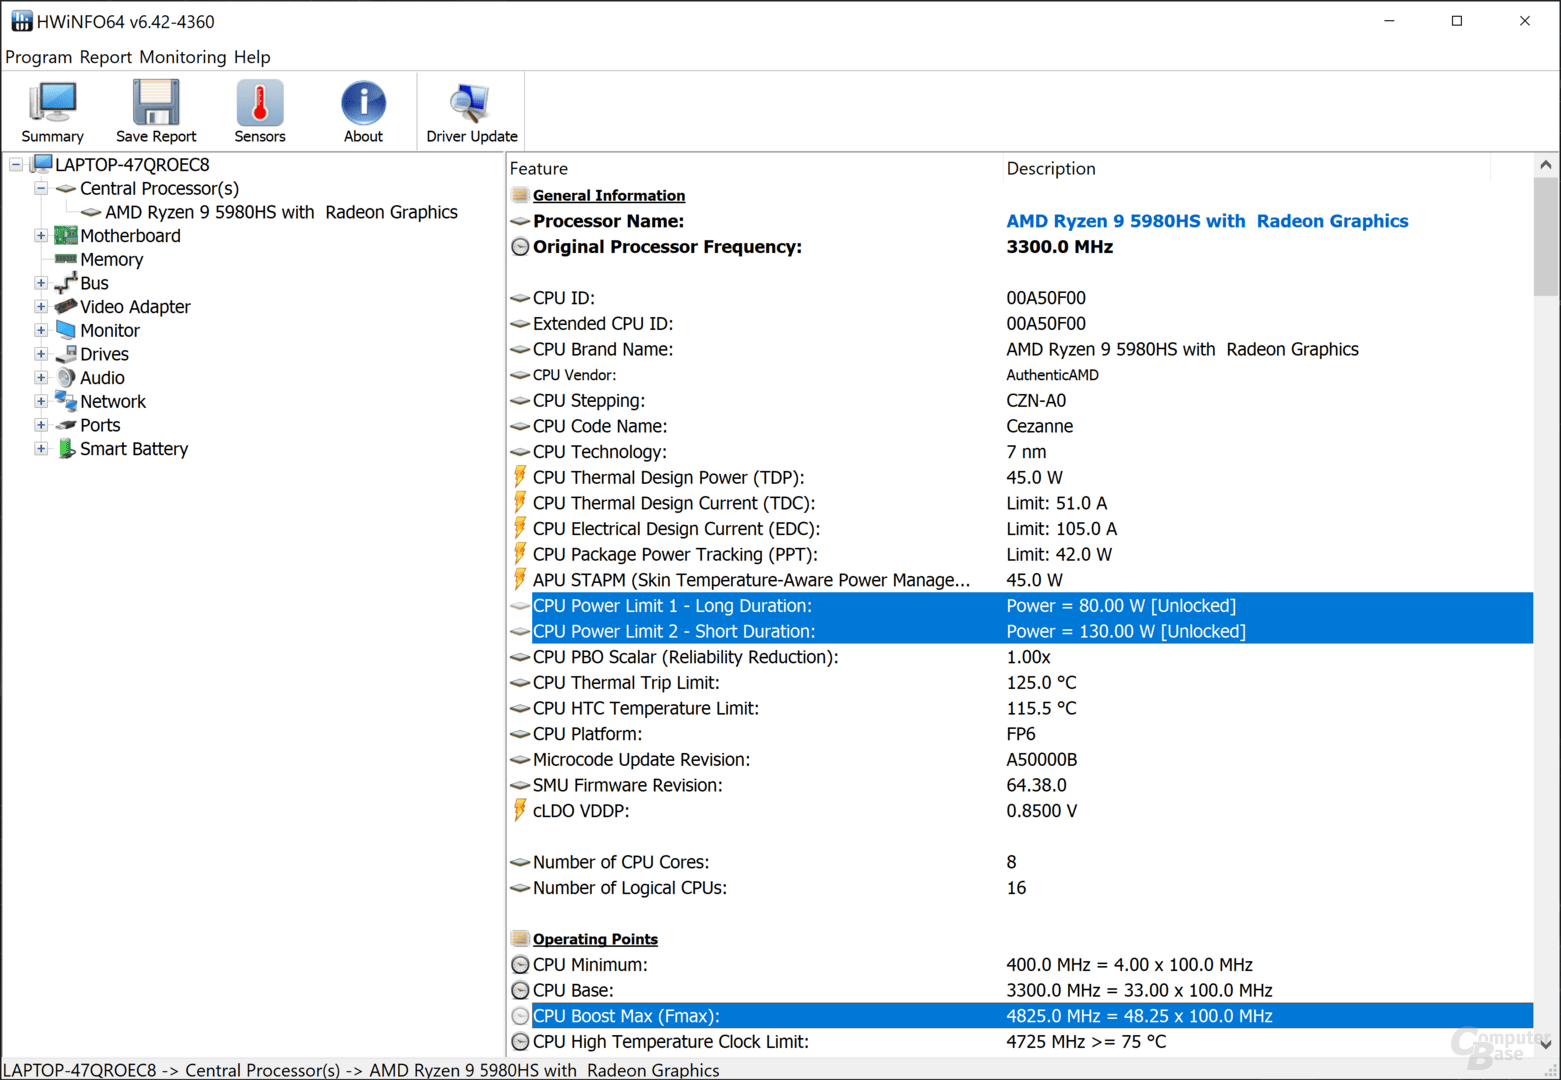Click the Operating Points section icon
Viewport: 1561px width, 1080px height.
coord(520,939)
